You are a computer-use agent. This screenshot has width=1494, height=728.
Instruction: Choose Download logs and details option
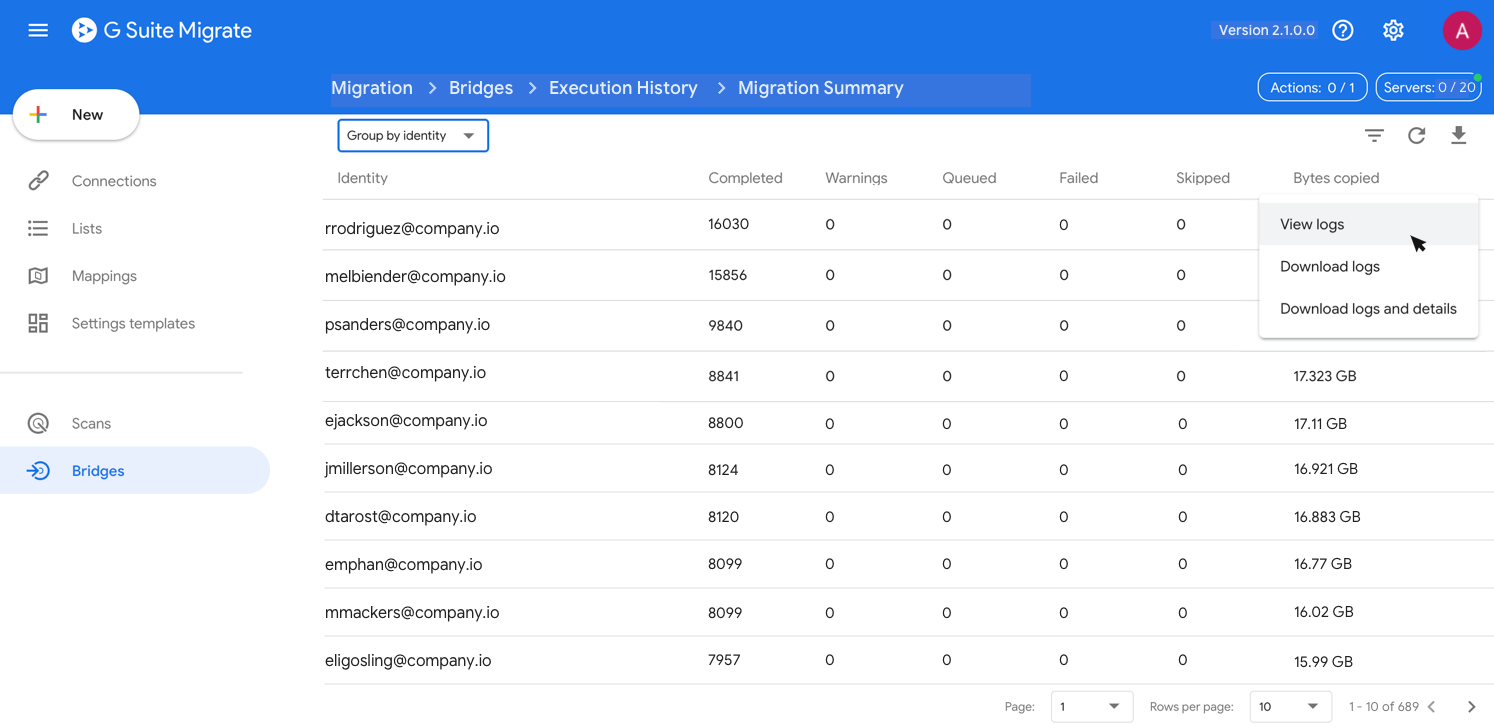click(x=1367, y=309)
